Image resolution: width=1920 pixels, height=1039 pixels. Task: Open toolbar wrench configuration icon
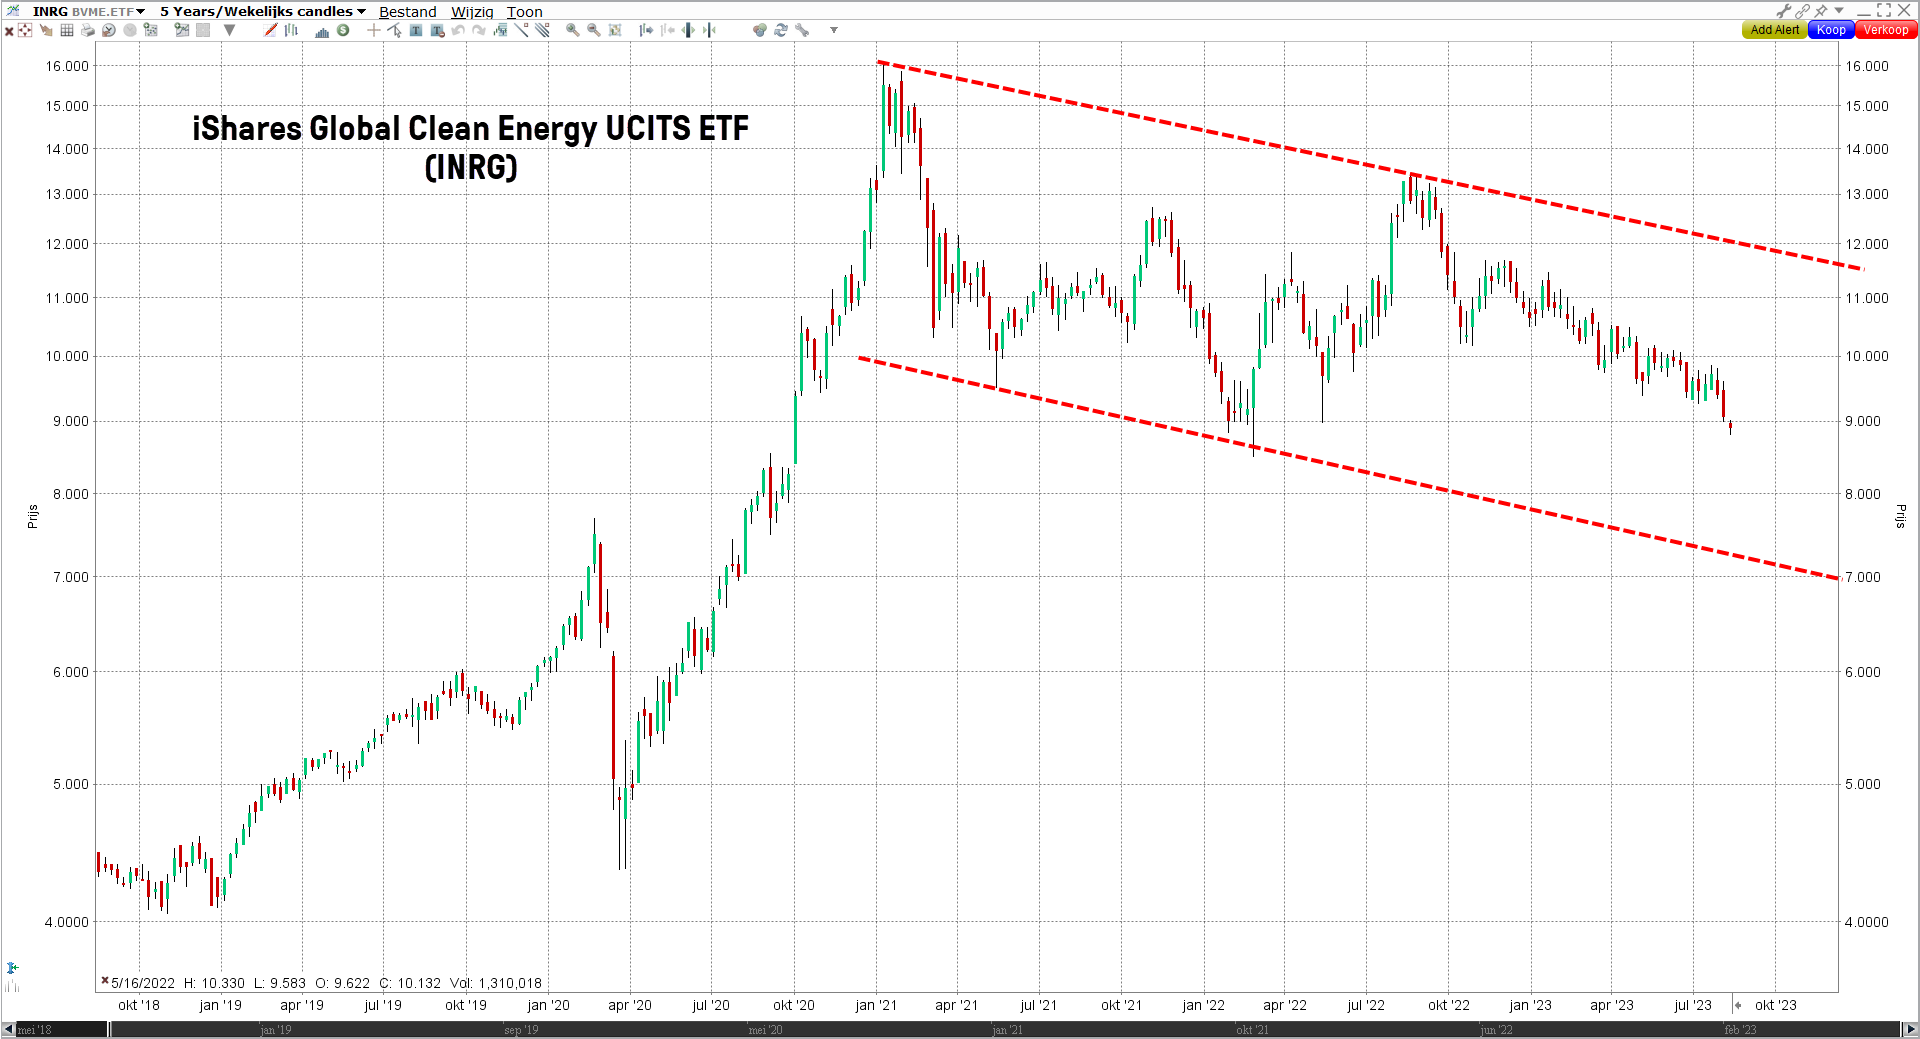[x=802, y=30]
